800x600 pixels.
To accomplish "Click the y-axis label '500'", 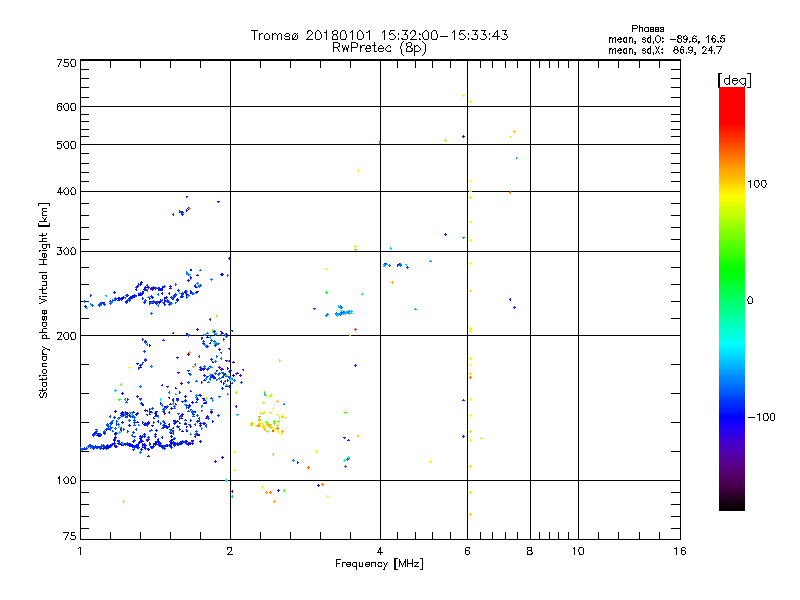I will click(x=66, y=145).
